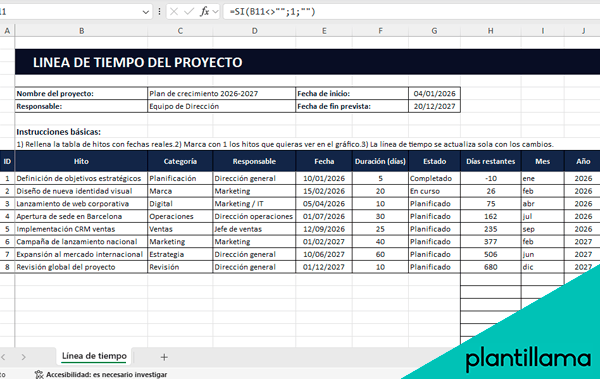
Task: Expand the Name Box dropdown arrow
Action: click(145, 12)
